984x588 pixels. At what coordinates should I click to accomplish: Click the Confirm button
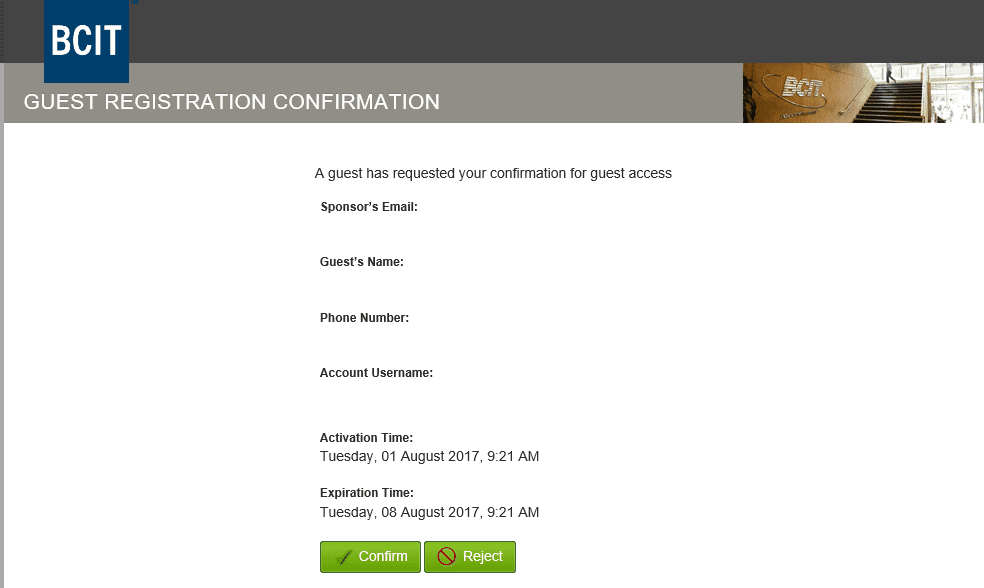point(370,556)
